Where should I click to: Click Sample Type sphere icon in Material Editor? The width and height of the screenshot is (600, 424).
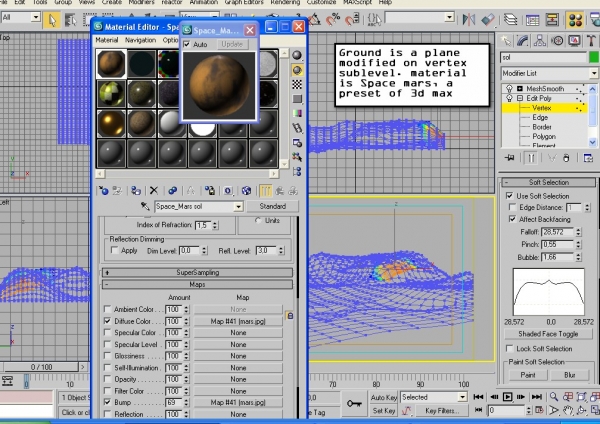point(297,55)
